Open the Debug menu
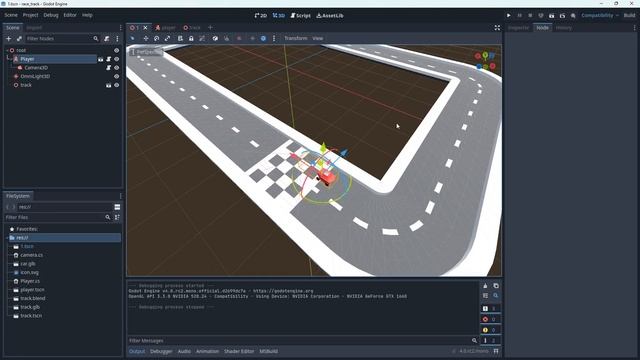This screenshot has width=640, height=360. tap(51, 15)
